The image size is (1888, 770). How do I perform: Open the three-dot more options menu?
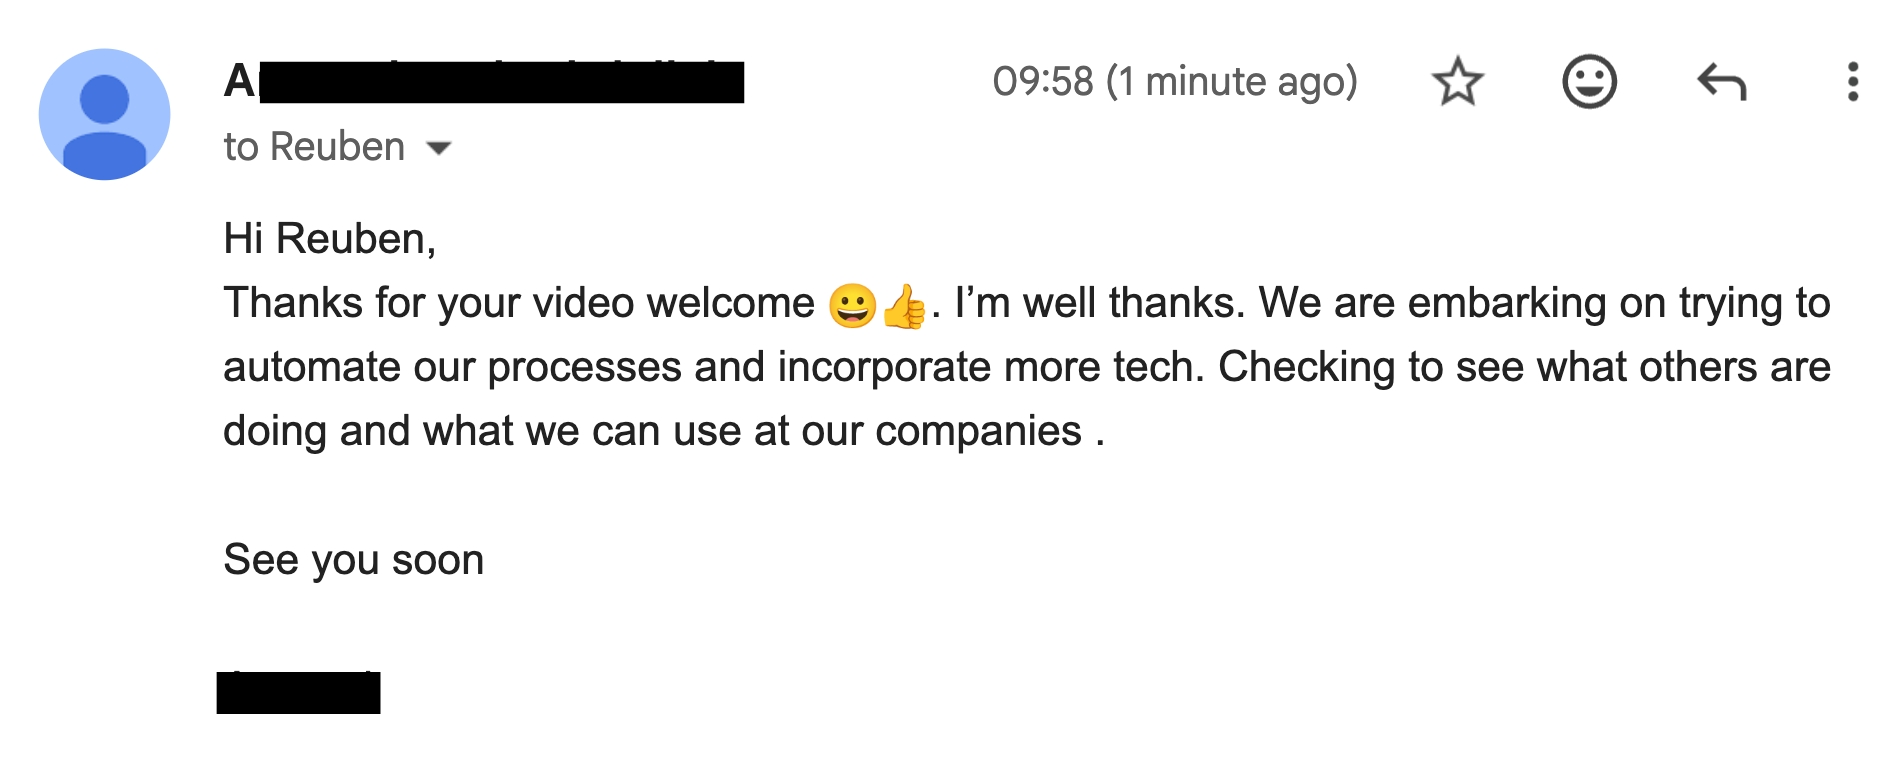coord(1852,81)
